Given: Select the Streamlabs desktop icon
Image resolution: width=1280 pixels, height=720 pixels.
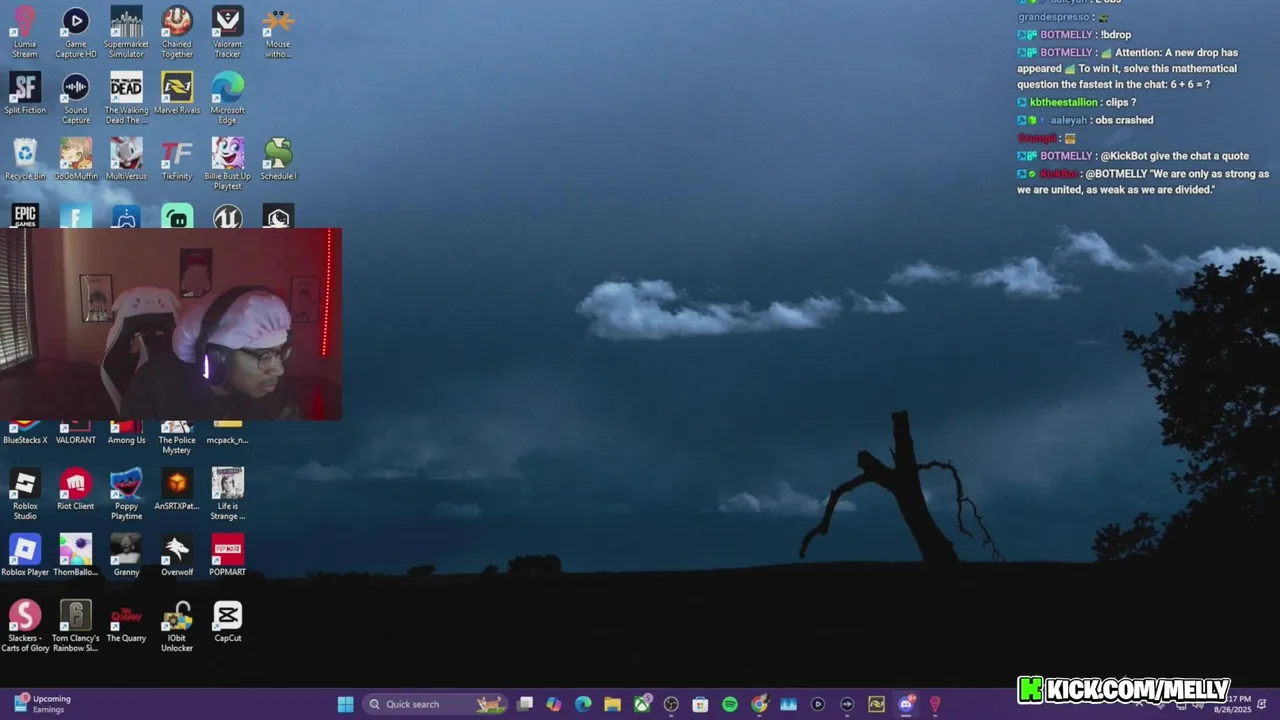Looking at the screenshot, I should 177,216.
